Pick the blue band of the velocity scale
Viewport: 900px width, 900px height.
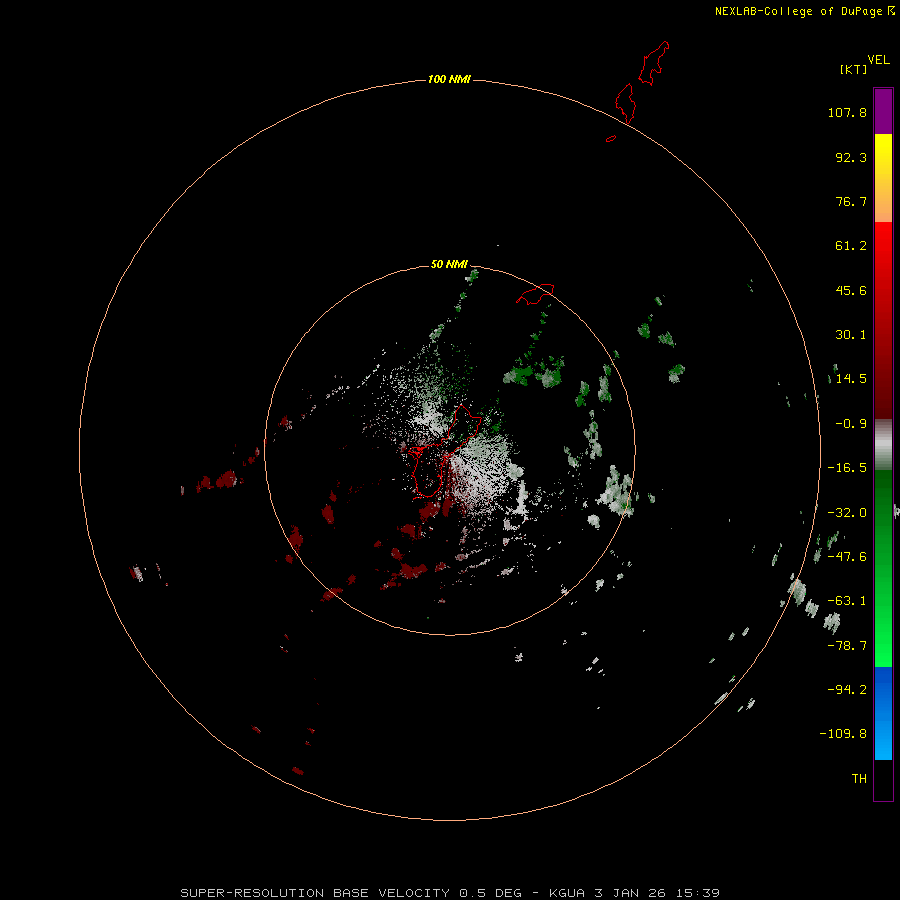coord(883,713)
